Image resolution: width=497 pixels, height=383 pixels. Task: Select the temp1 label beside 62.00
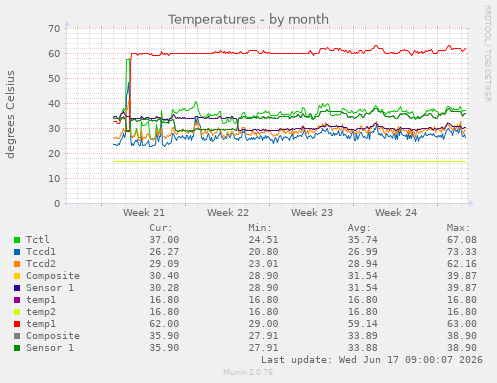(x=41, y=324)
